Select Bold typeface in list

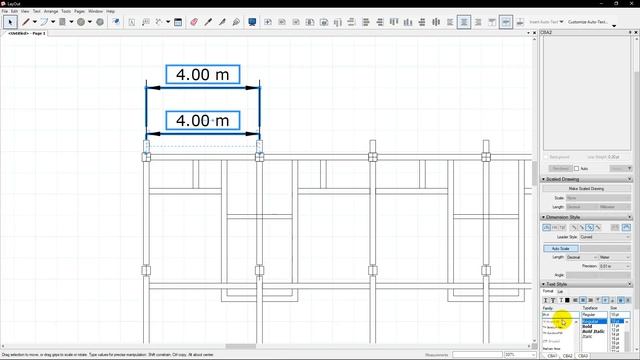pos(587,327)
